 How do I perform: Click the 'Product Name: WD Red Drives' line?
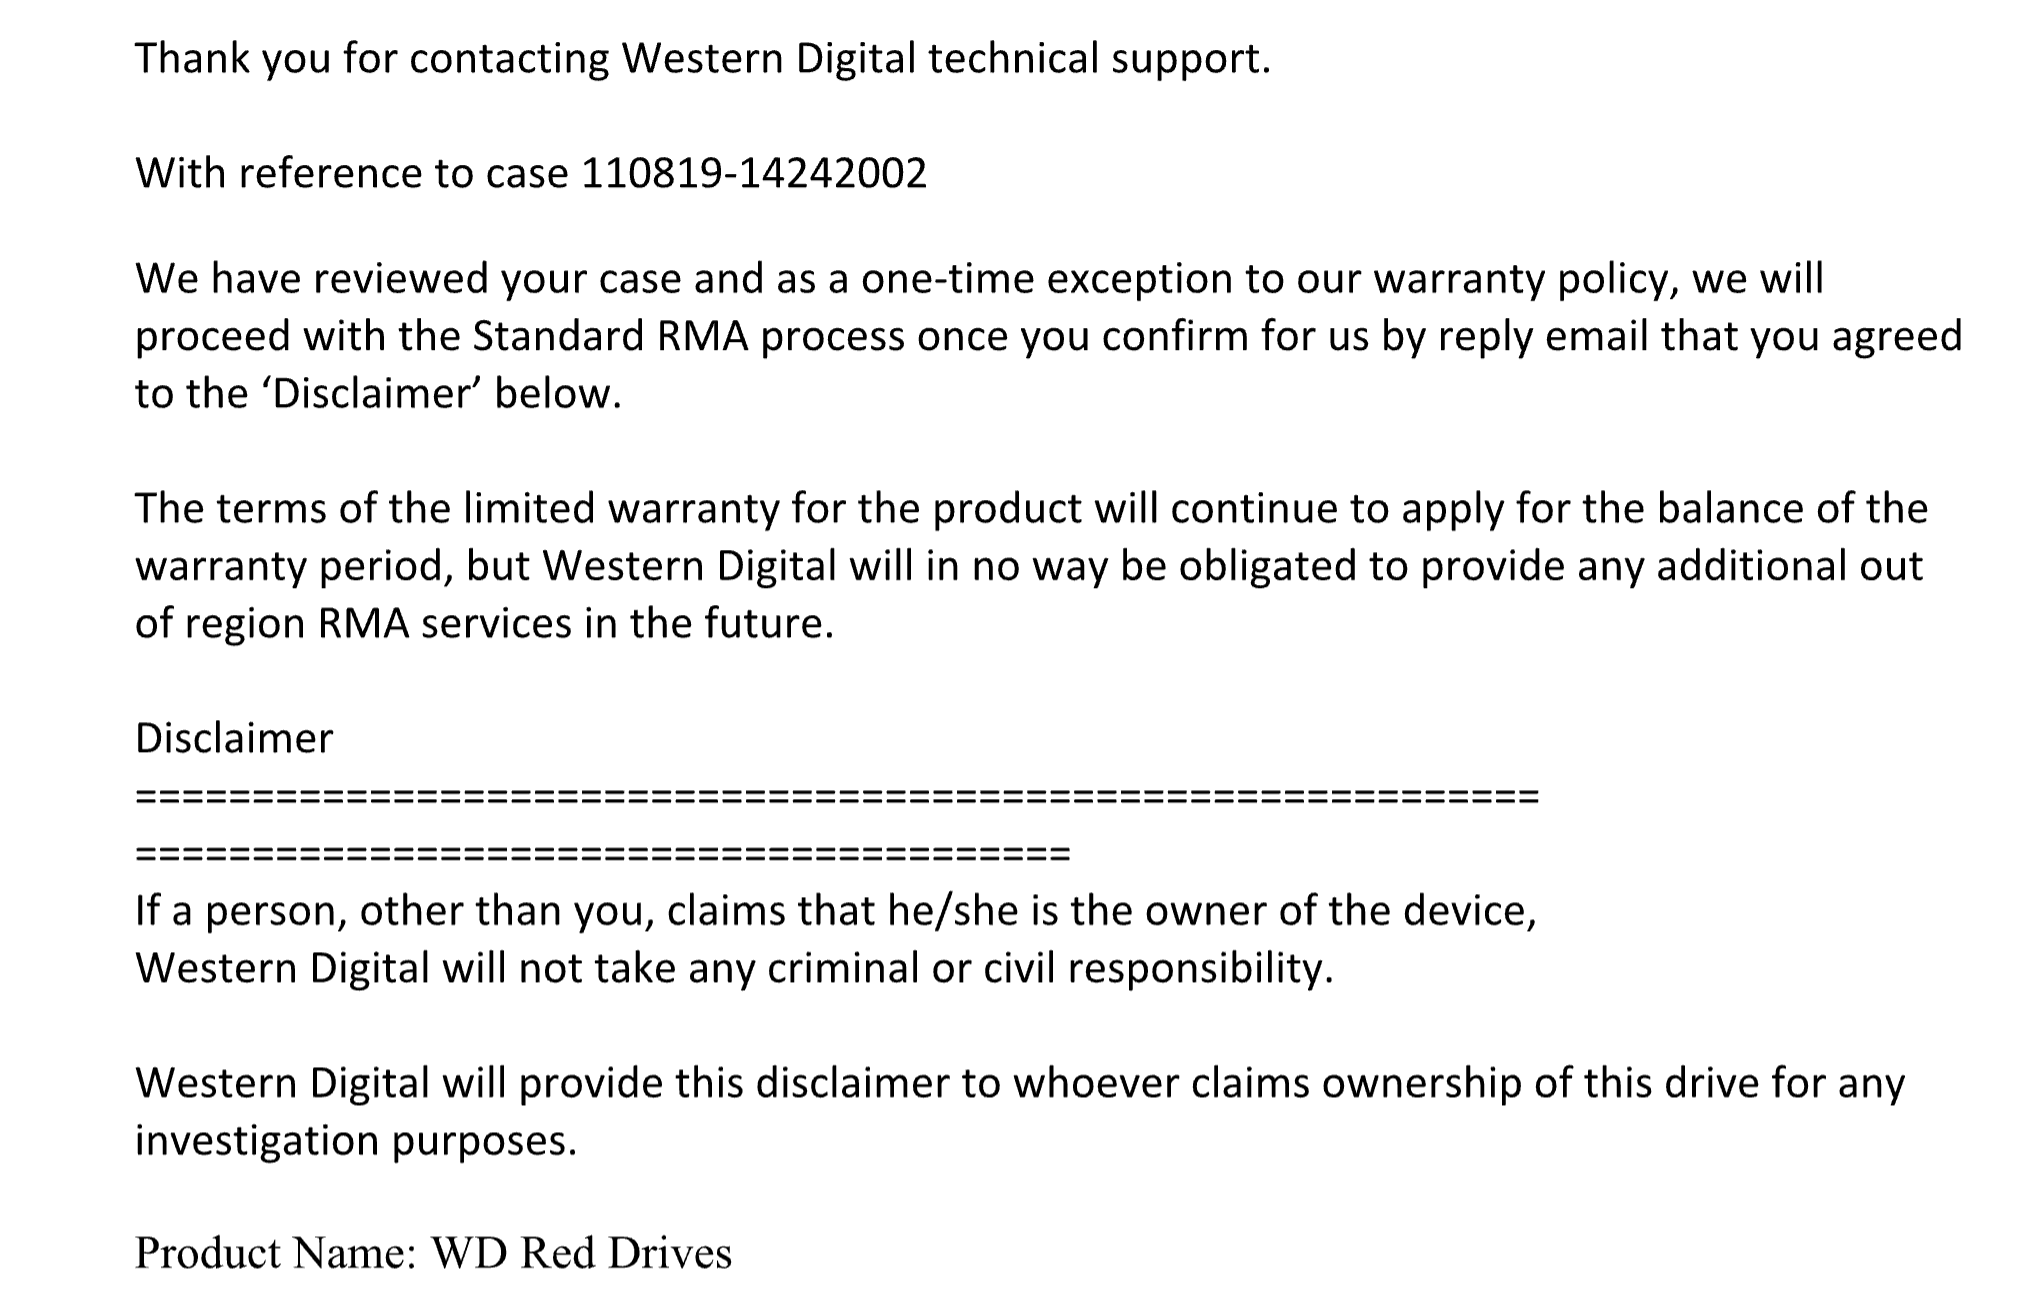click(x=433, y=1254)
